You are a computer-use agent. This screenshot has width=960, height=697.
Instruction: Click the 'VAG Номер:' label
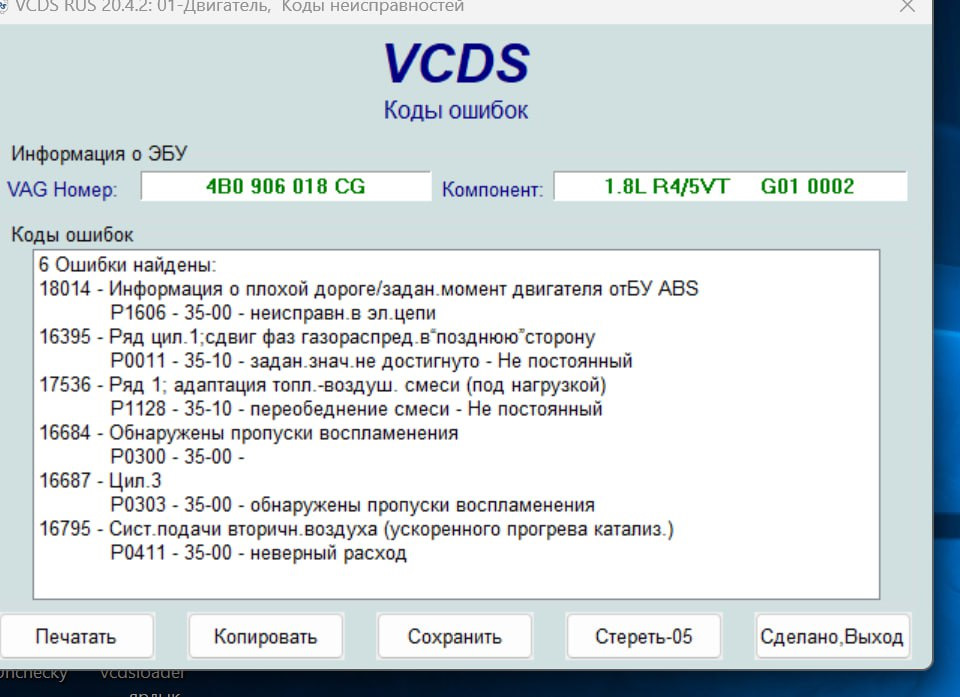tap(62, 189)
